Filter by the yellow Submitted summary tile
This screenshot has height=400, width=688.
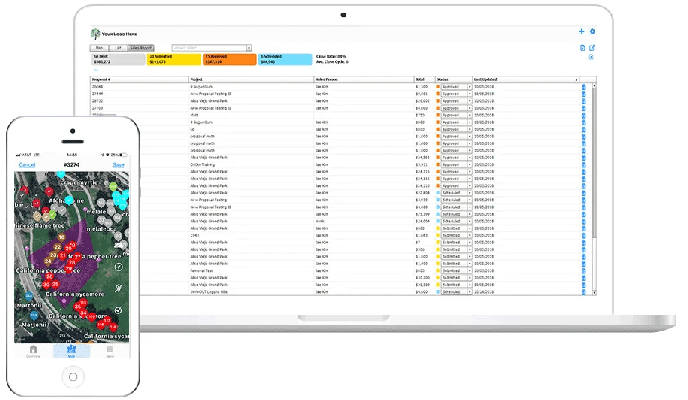click(174, 59)
